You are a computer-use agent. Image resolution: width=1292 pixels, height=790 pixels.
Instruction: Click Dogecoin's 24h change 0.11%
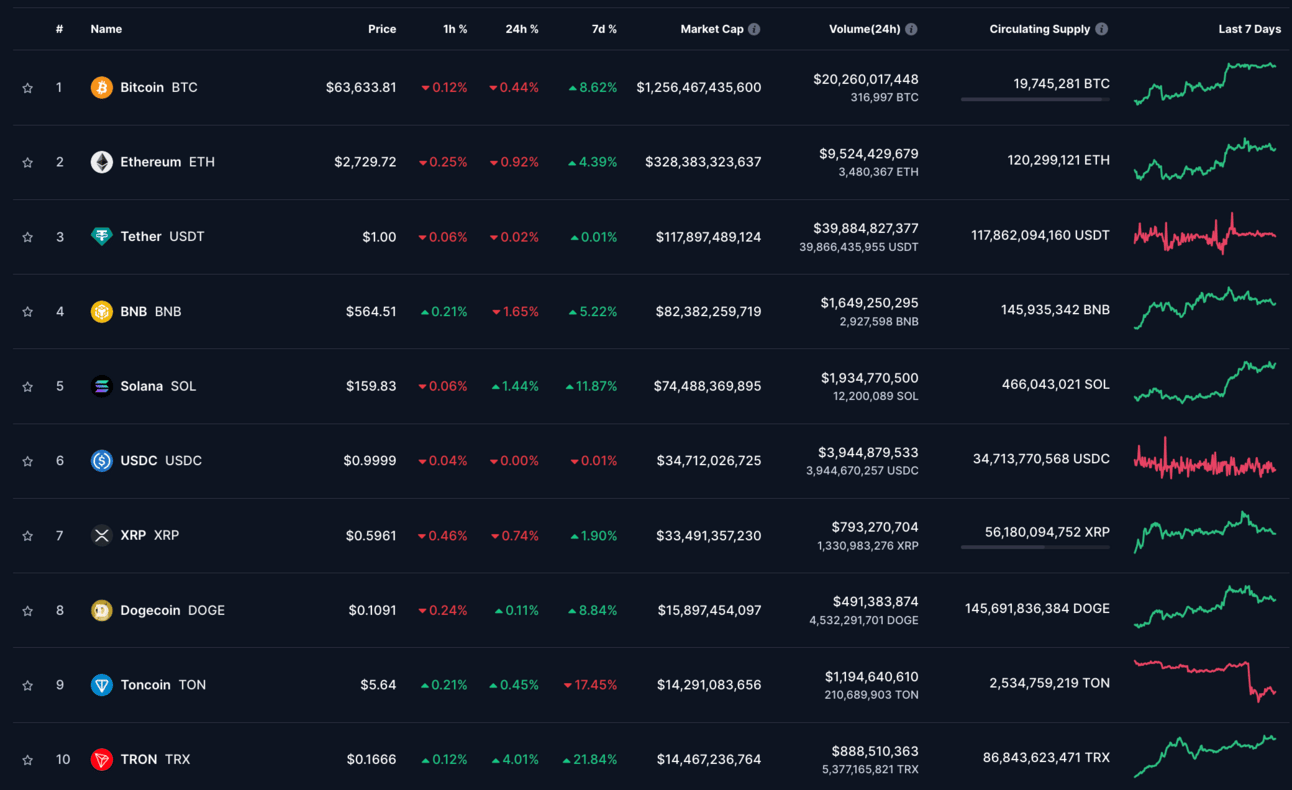coord(516,610)
